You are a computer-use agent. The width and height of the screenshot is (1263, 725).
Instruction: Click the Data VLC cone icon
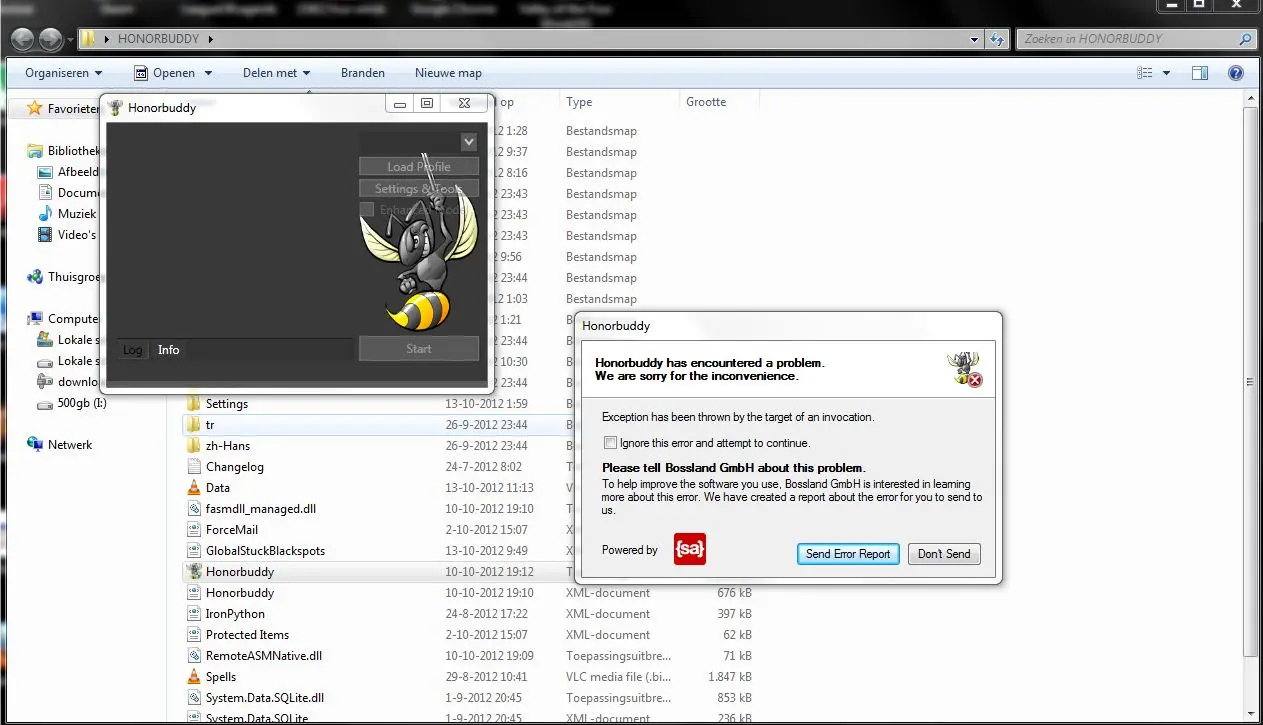coord(194,488)
